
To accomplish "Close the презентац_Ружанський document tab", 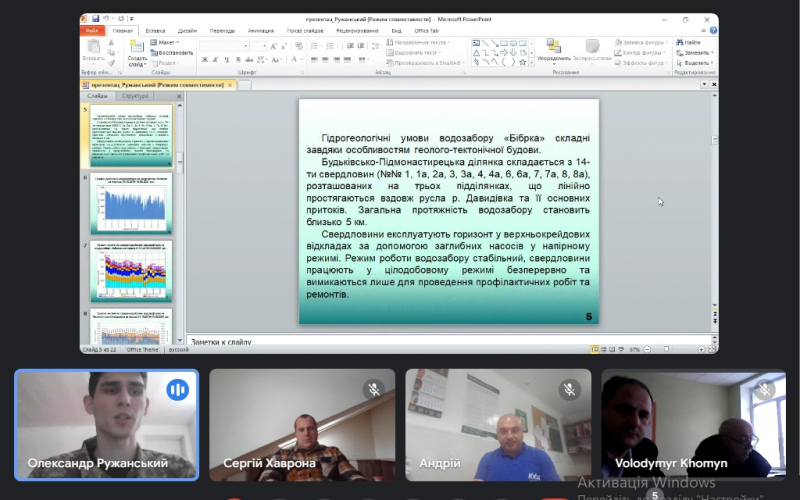I will coord(230,85).
